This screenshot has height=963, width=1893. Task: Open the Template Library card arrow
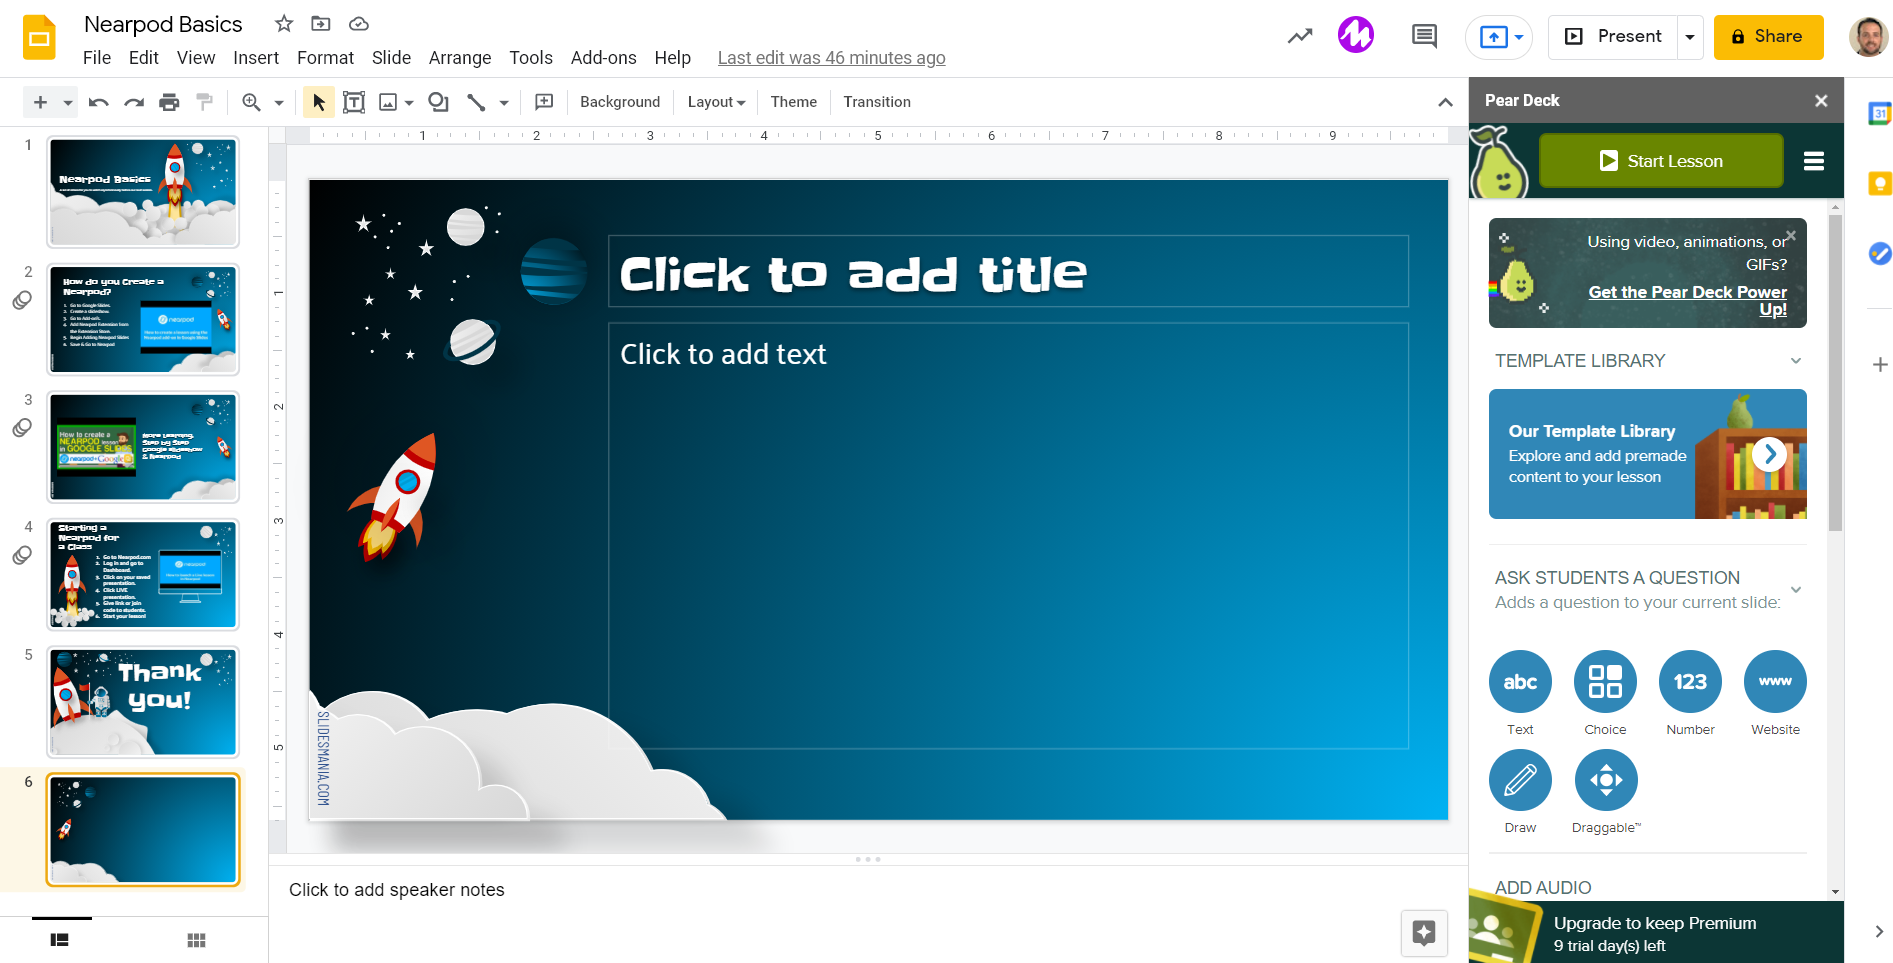[x=1770, y=454]
